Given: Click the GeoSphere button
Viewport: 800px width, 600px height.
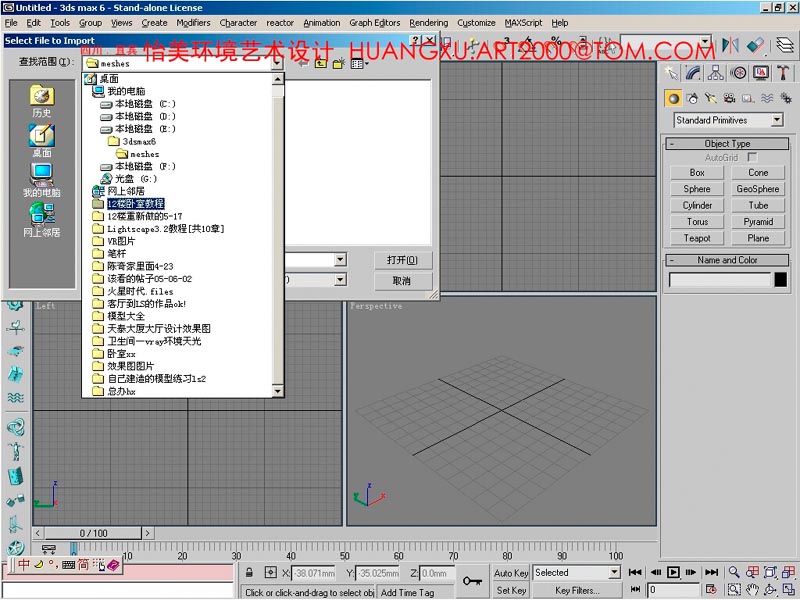Looking at the screenshot, I should click(758, 189).
